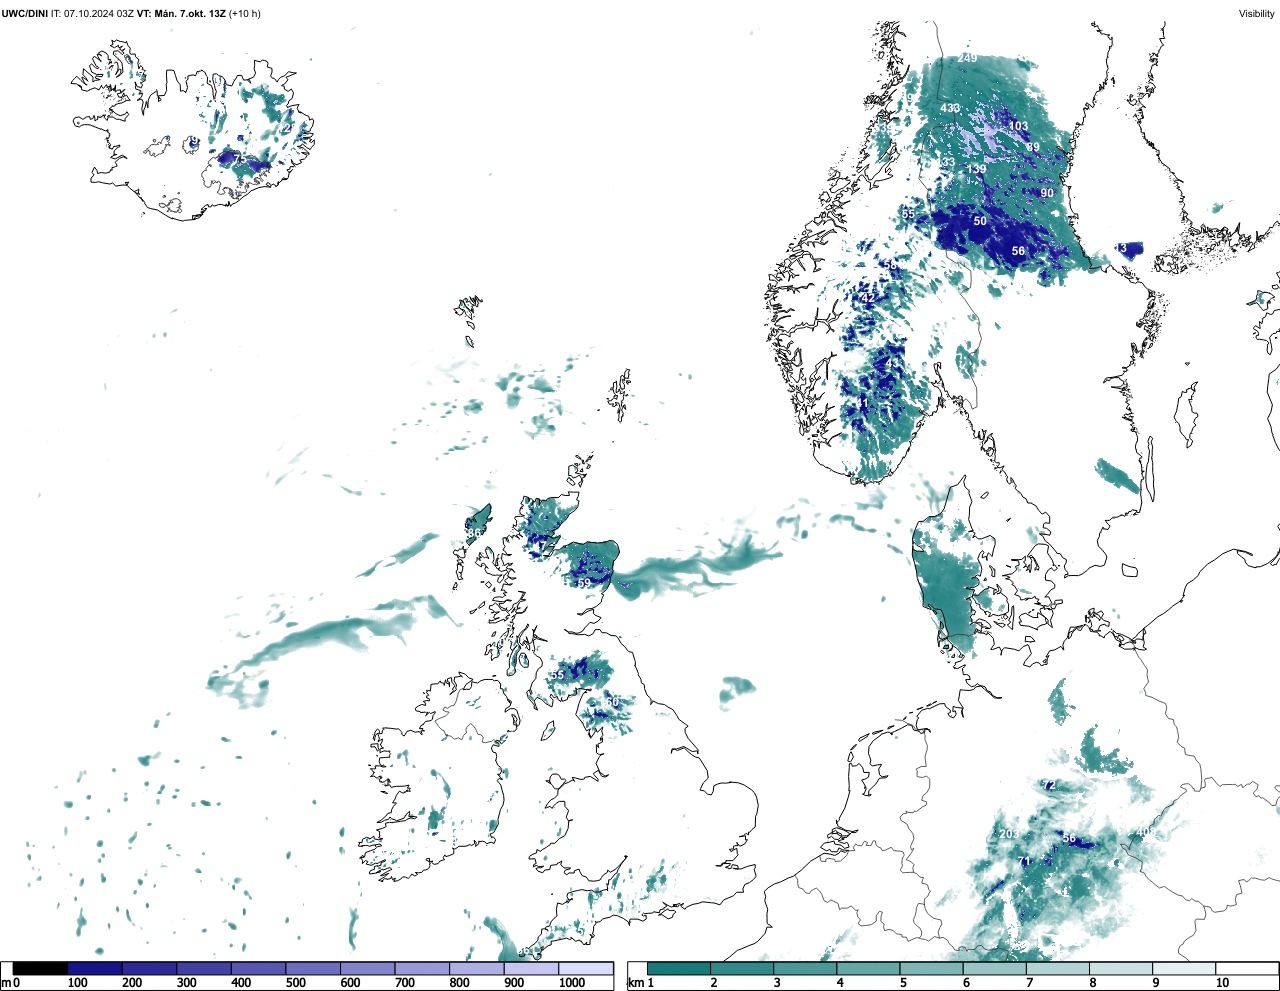This screenshot has width=1280, height=991.
Task: Click the '139' visibility value on map
Action: point(977,169)
